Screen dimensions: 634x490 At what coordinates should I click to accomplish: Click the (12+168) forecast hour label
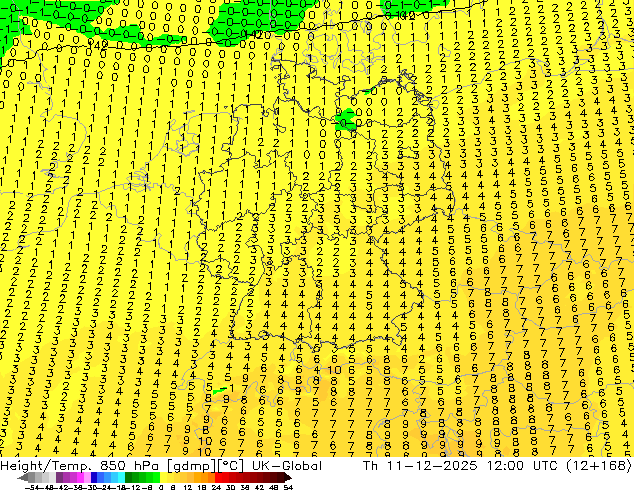[599, 466]
